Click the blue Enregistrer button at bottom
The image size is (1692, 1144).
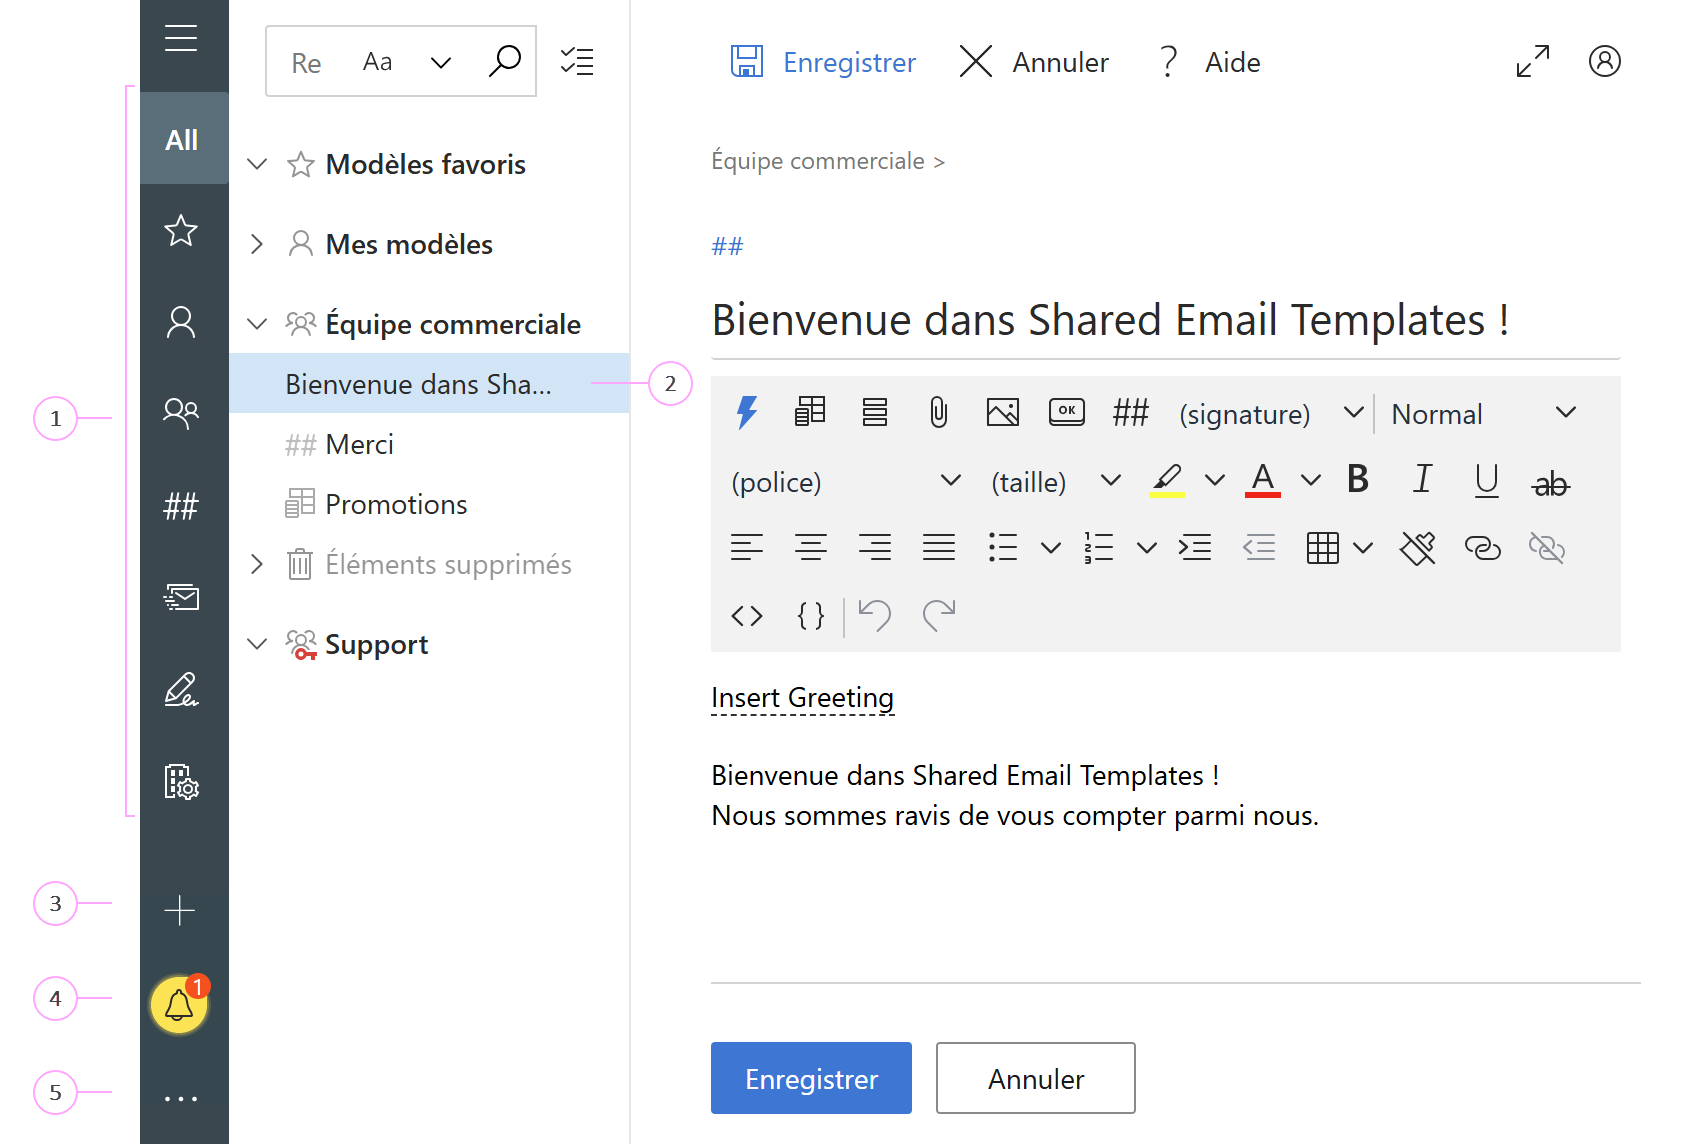(811, 1078)
